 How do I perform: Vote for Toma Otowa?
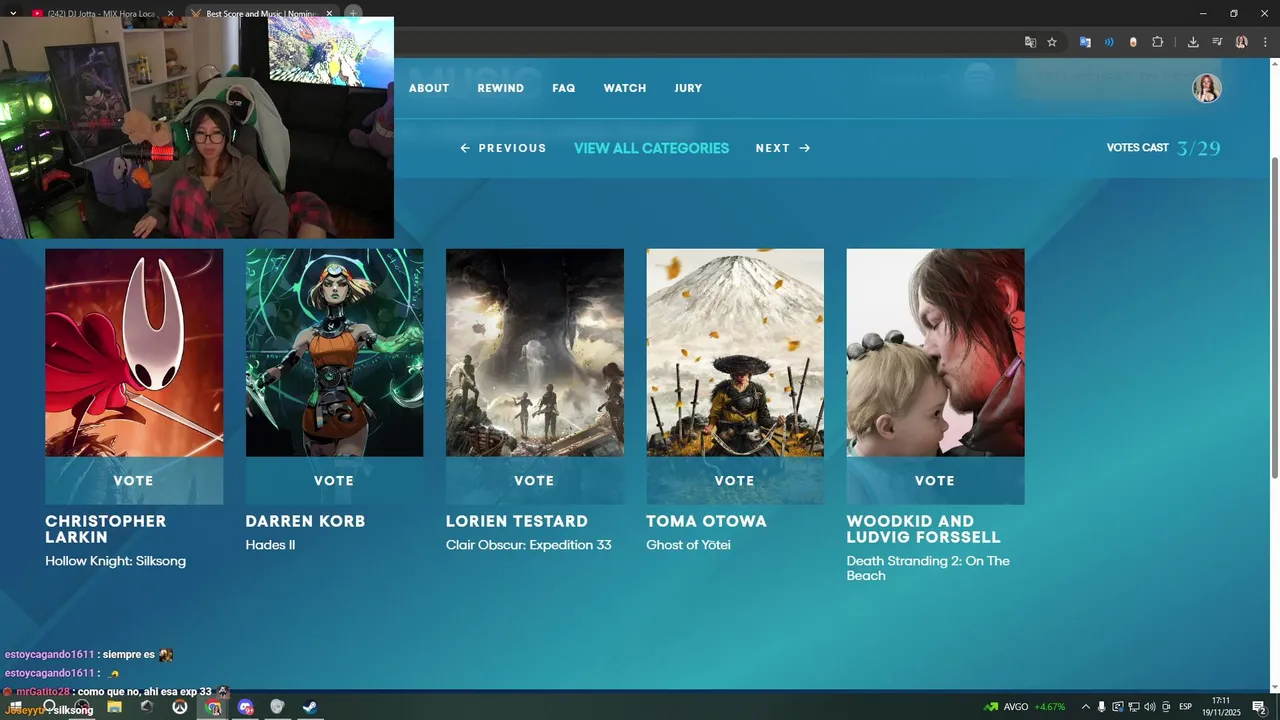[735, 481]
